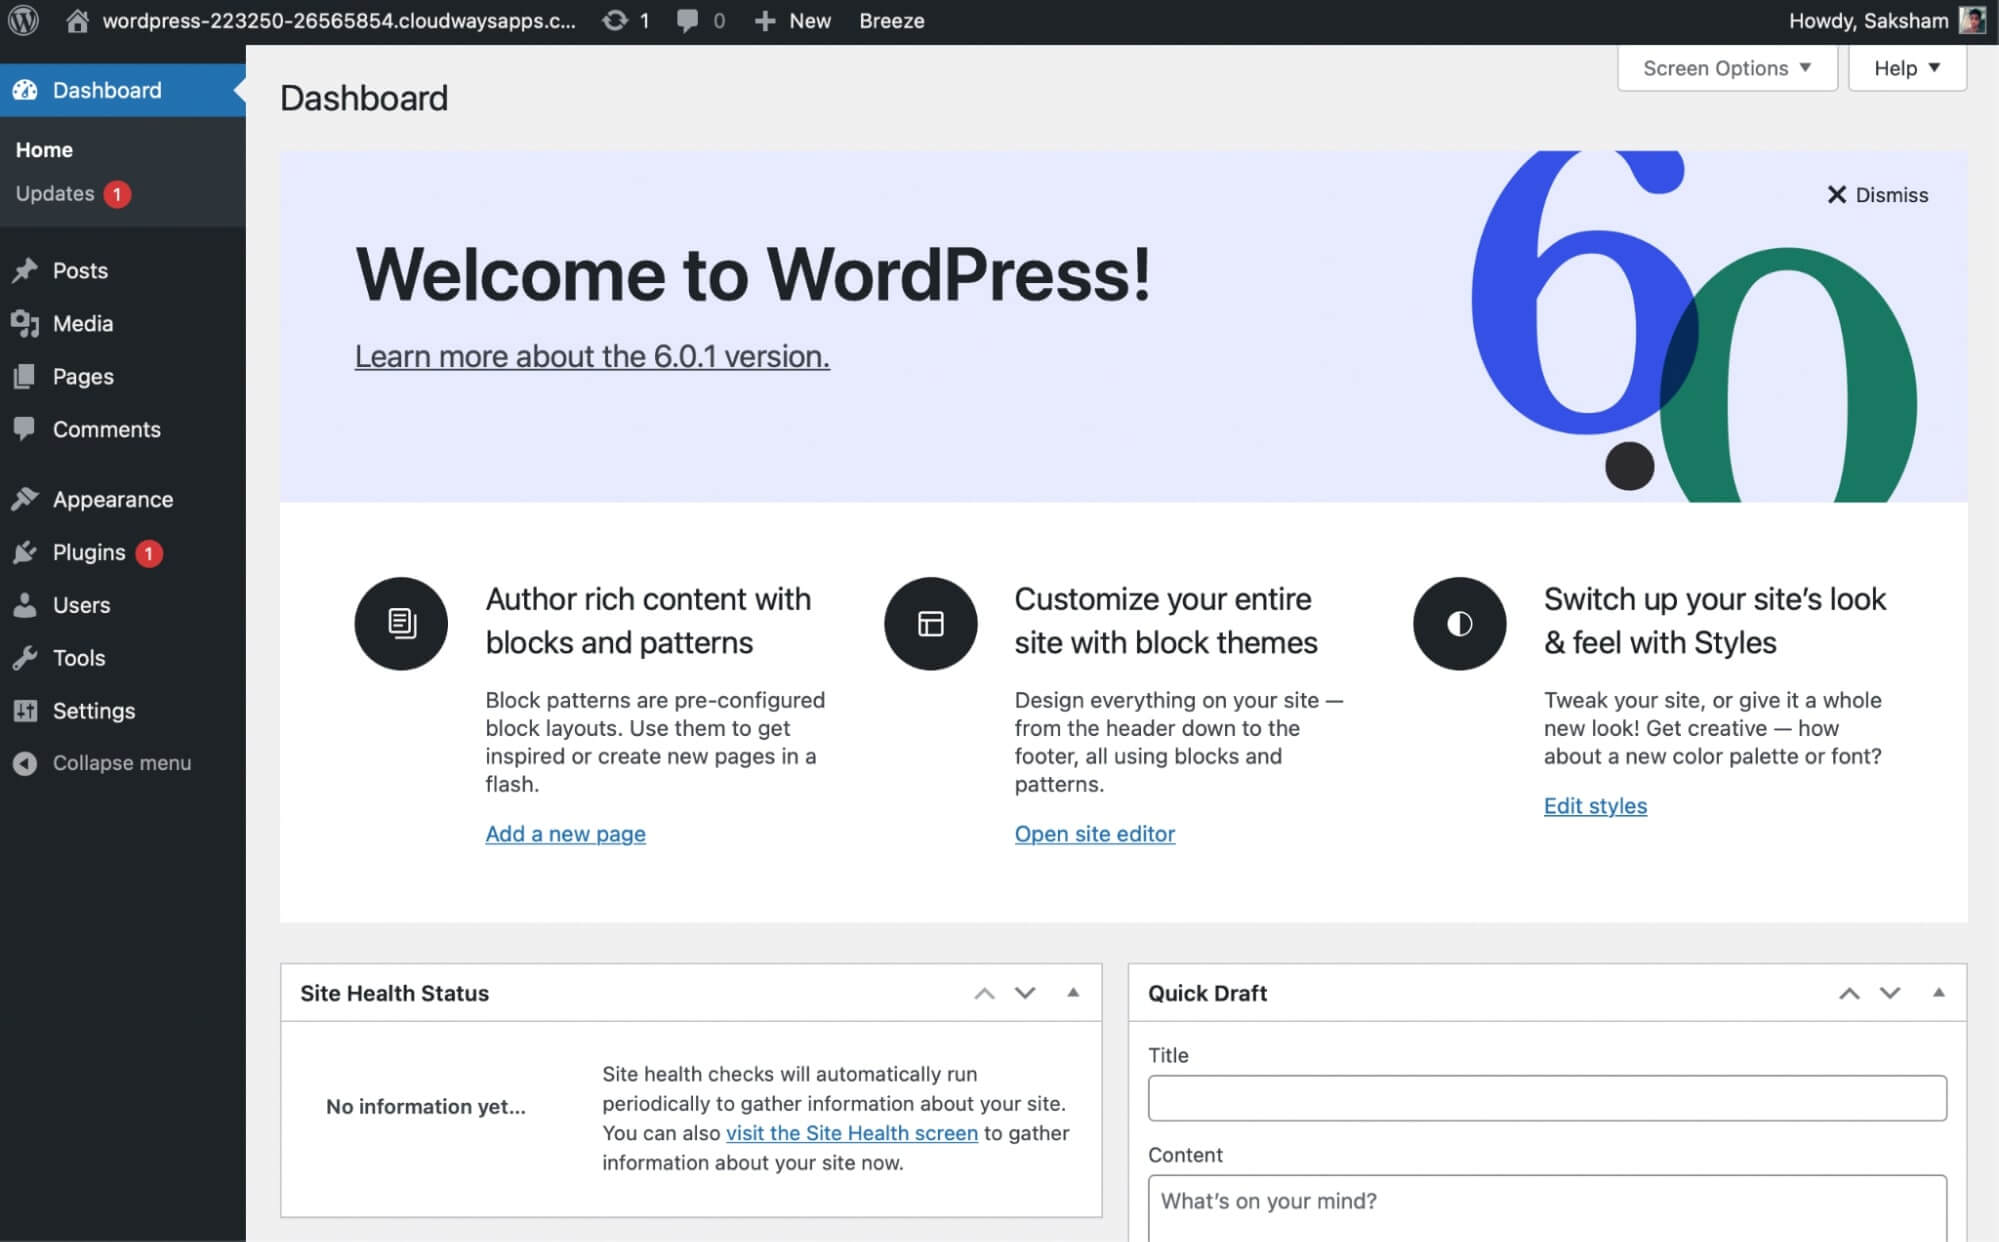Collapse the Site Health Status panel
Image resolution: width=1999 pixels, height=1242 pixels.
pos(1073,993)
